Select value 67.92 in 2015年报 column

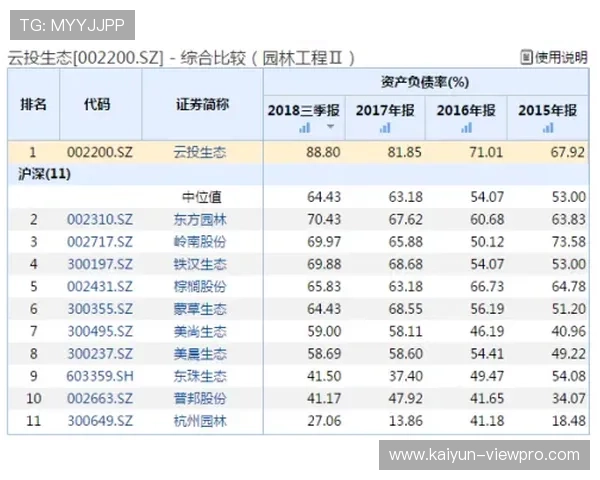point(567,152)
